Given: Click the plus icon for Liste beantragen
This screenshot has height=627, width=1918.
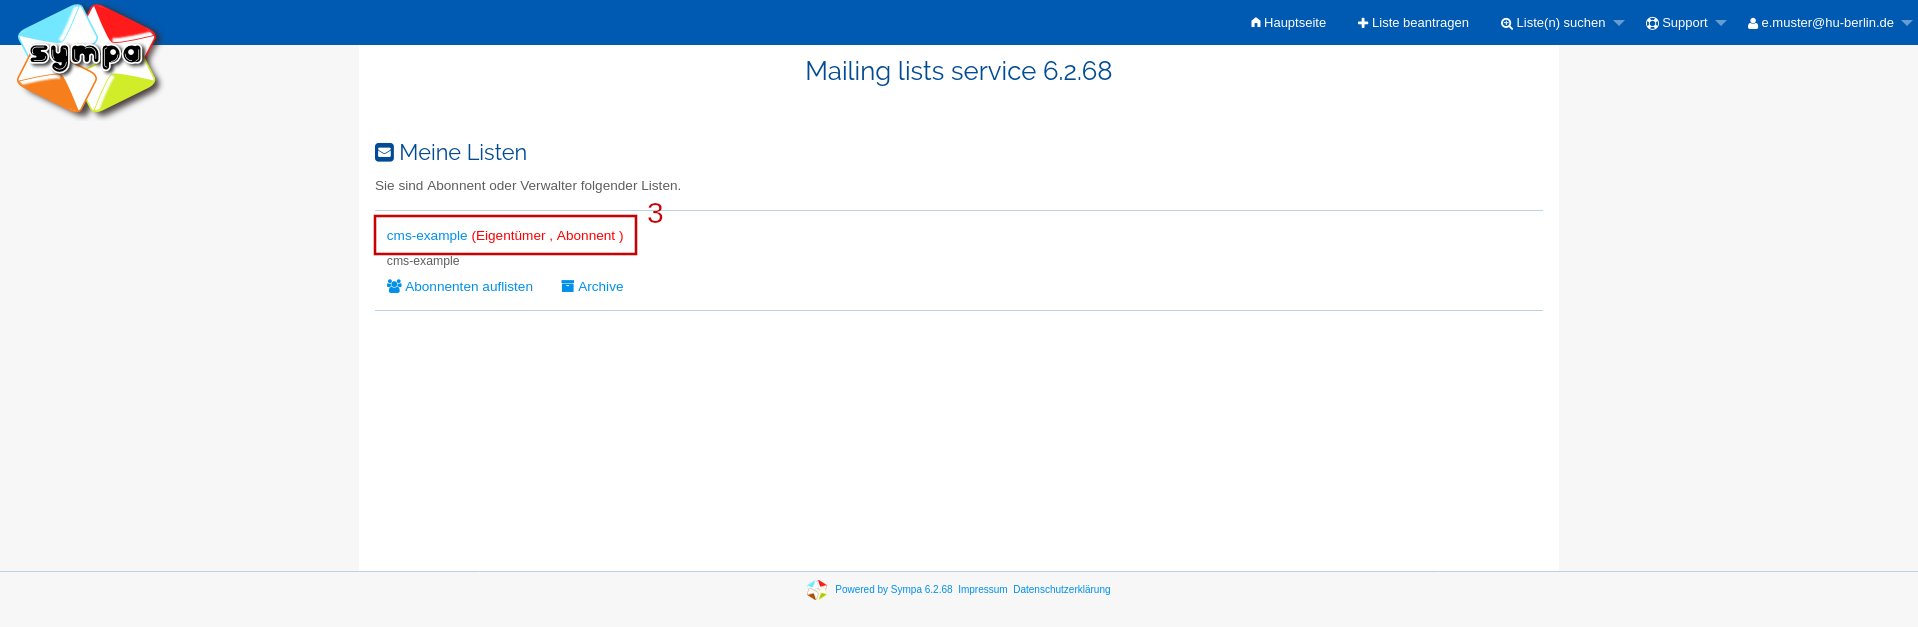Looking at the screenshot, I should 1362,23.
